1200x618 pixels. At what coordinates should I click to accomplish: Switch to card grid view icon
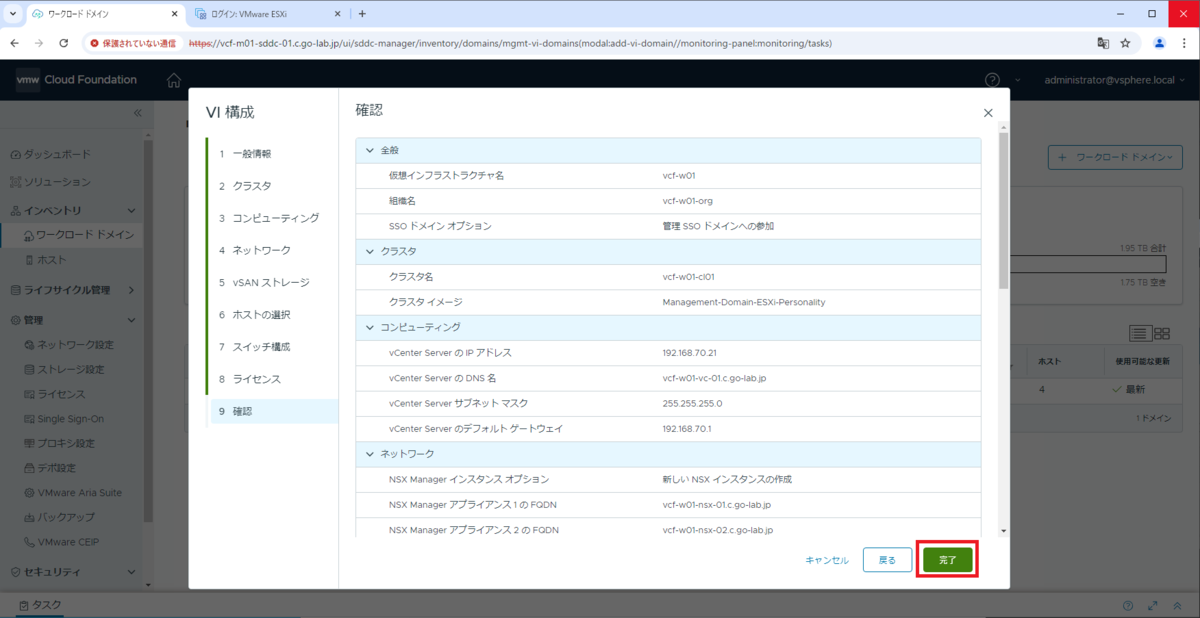pyautogui.click(x=1162, y=333)
